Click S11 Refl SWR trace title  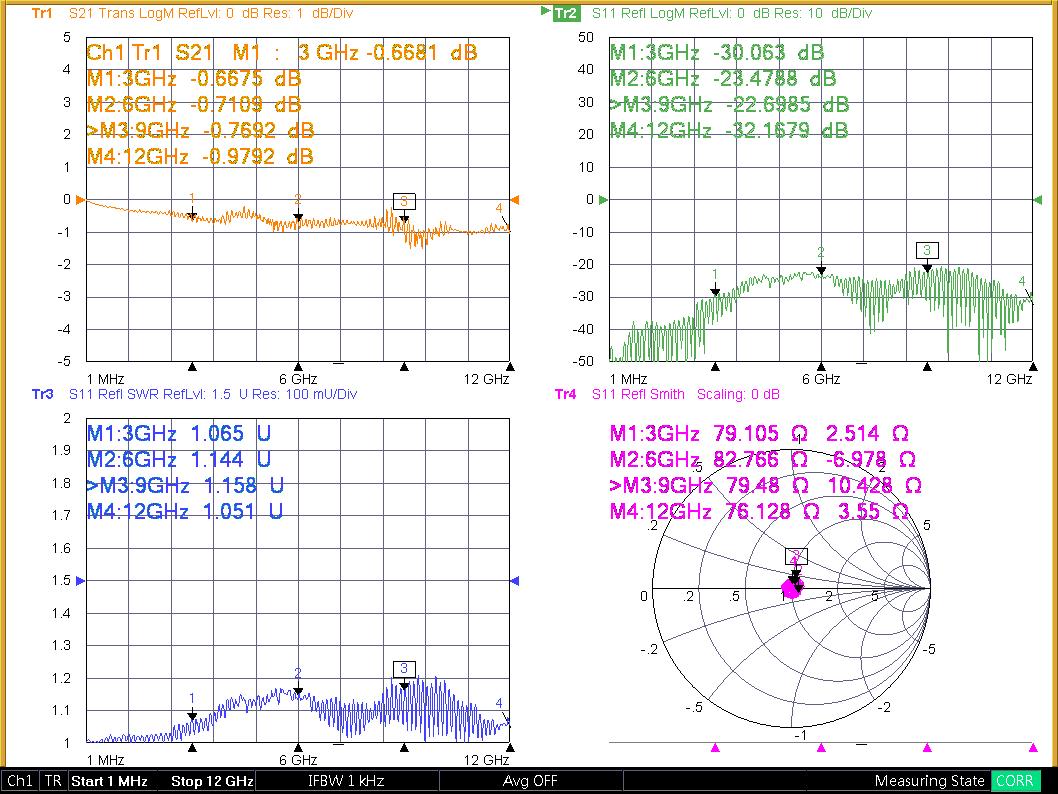point(213,394)
